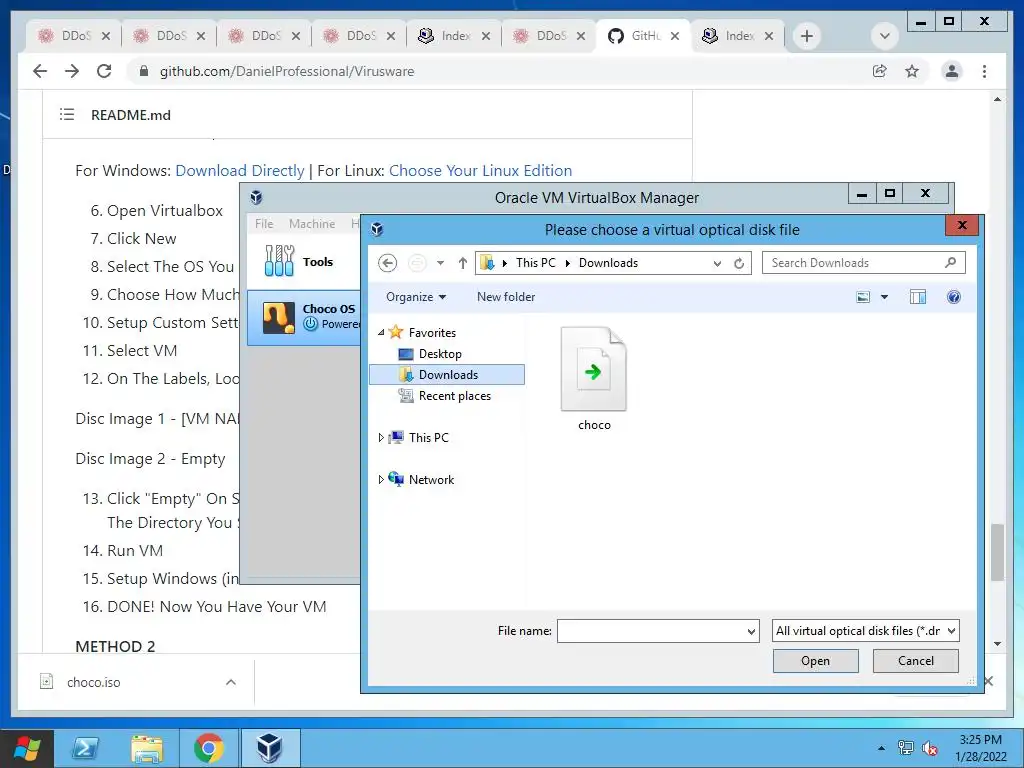Click the share page icon in Chrome

click(880, 71)
